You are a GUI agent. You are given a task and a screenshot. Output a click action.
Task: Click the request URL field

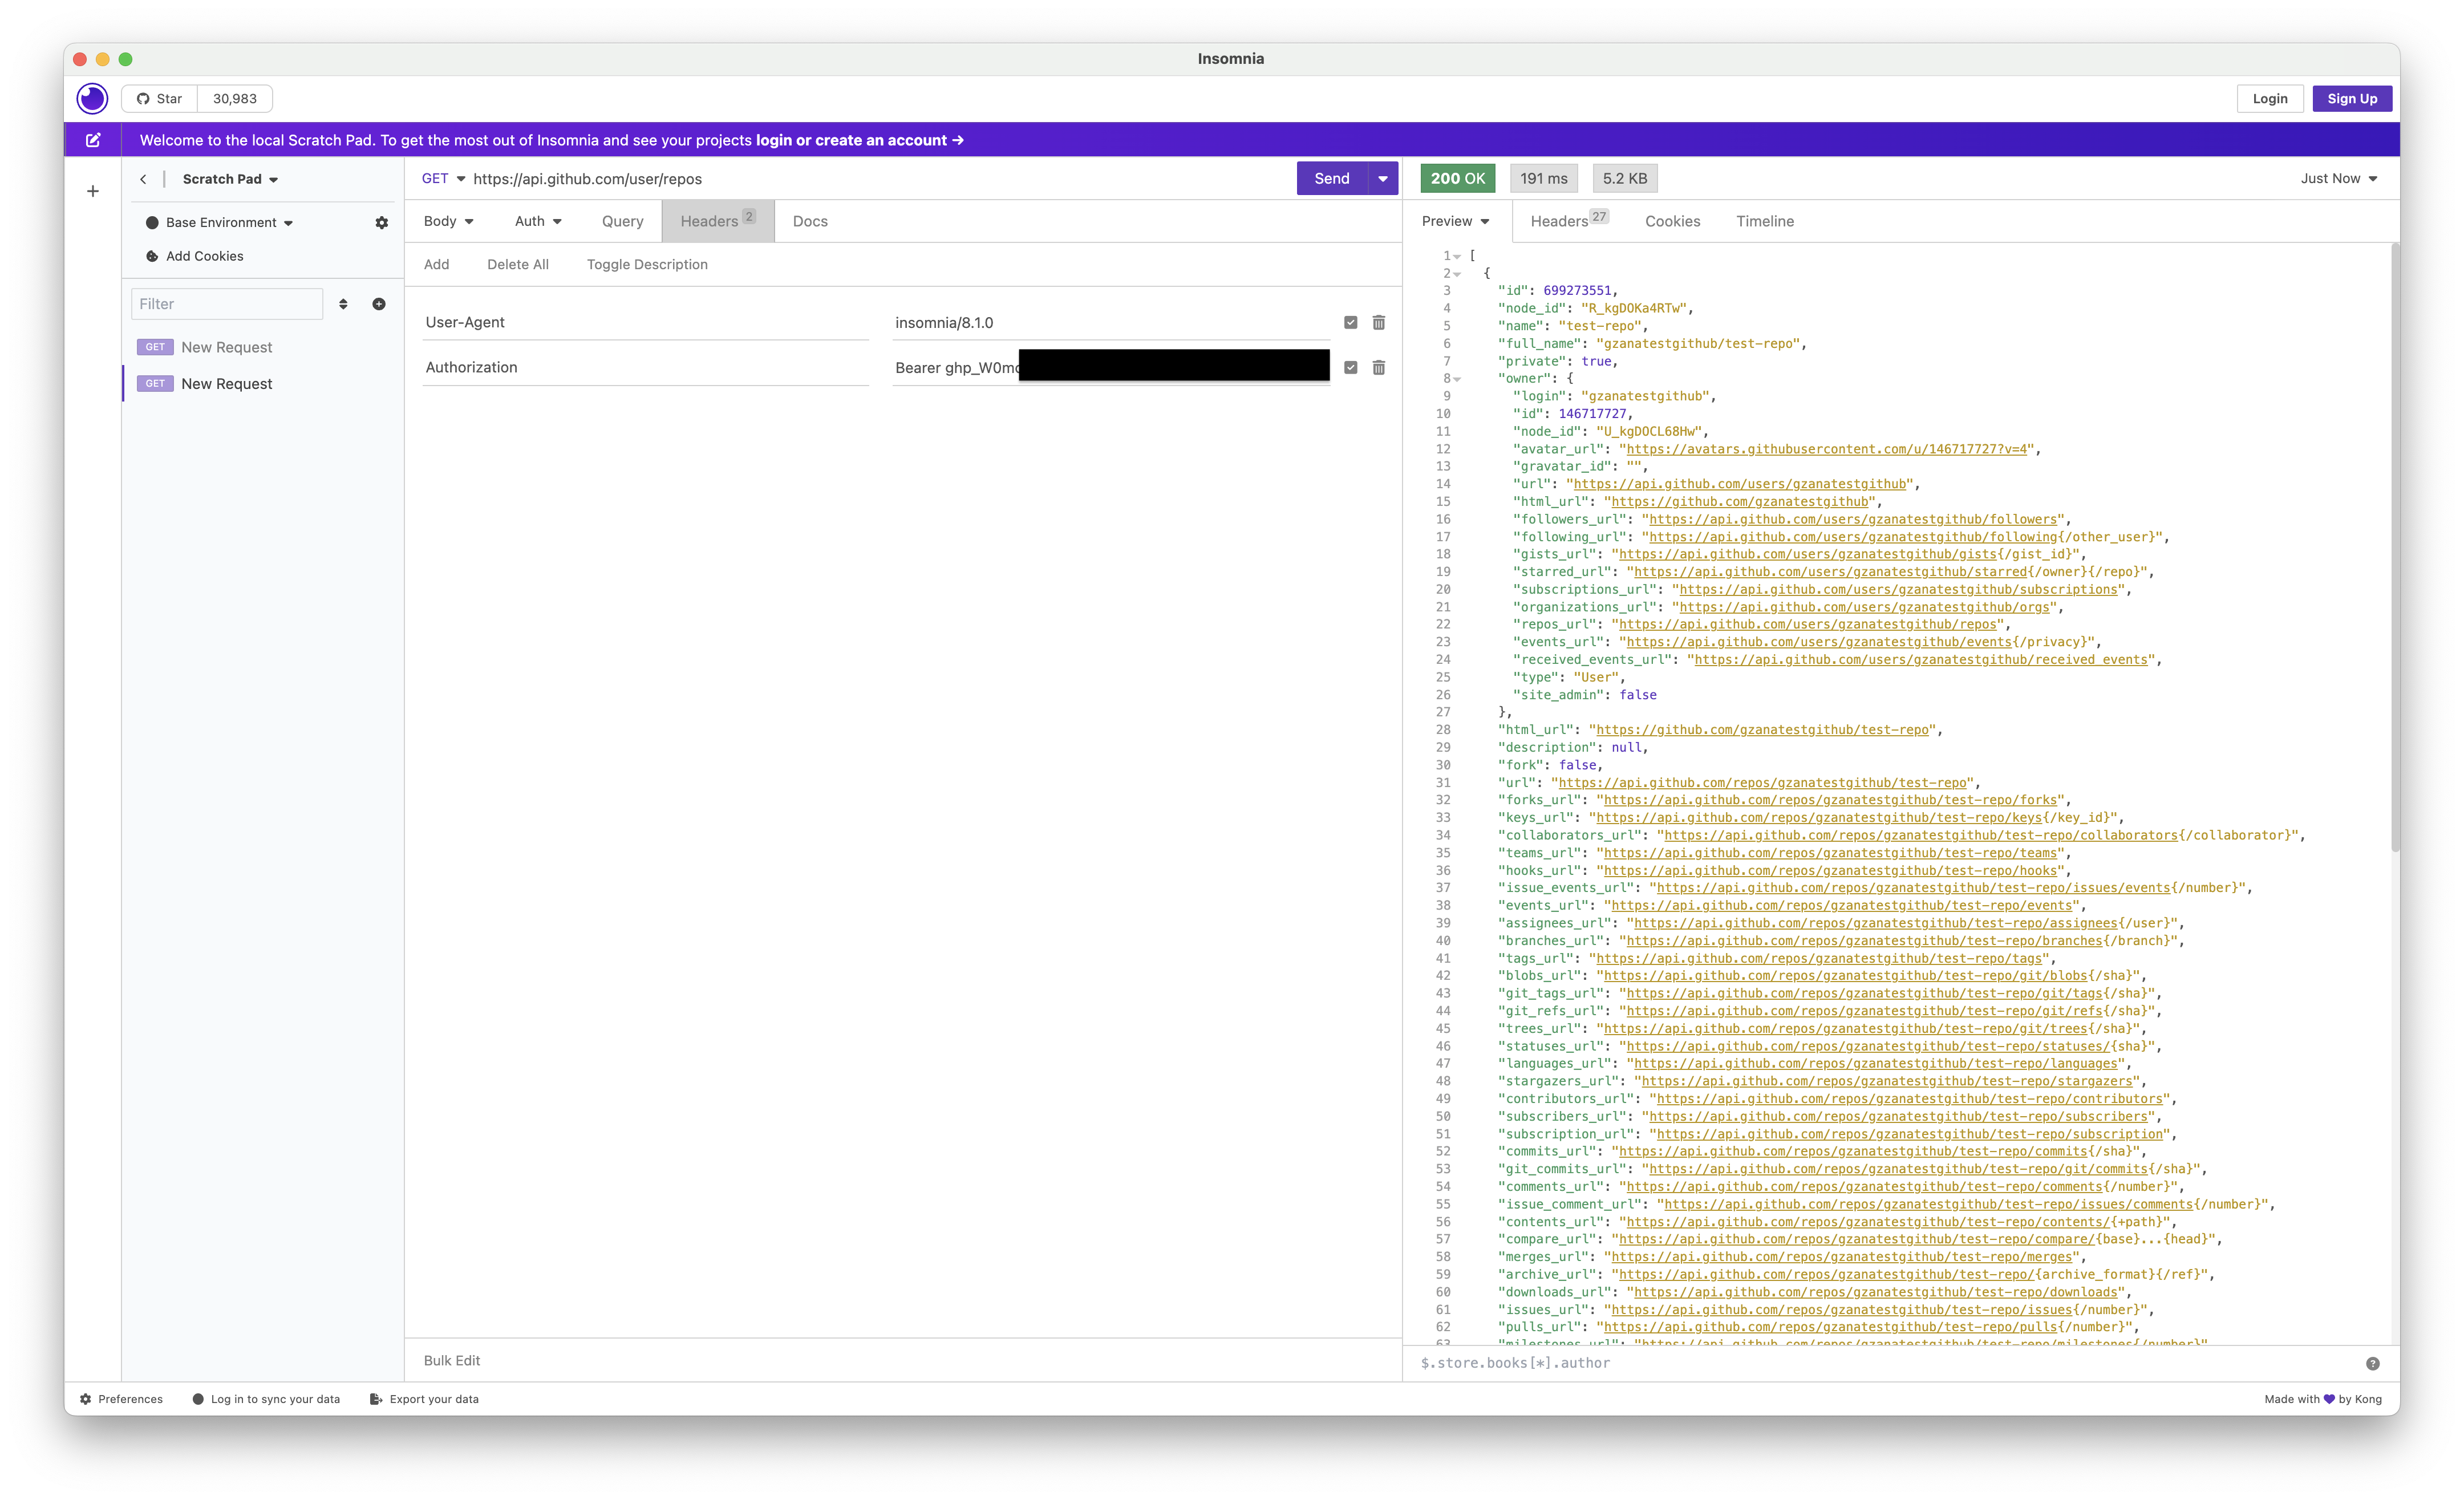(x=880, y=179)
